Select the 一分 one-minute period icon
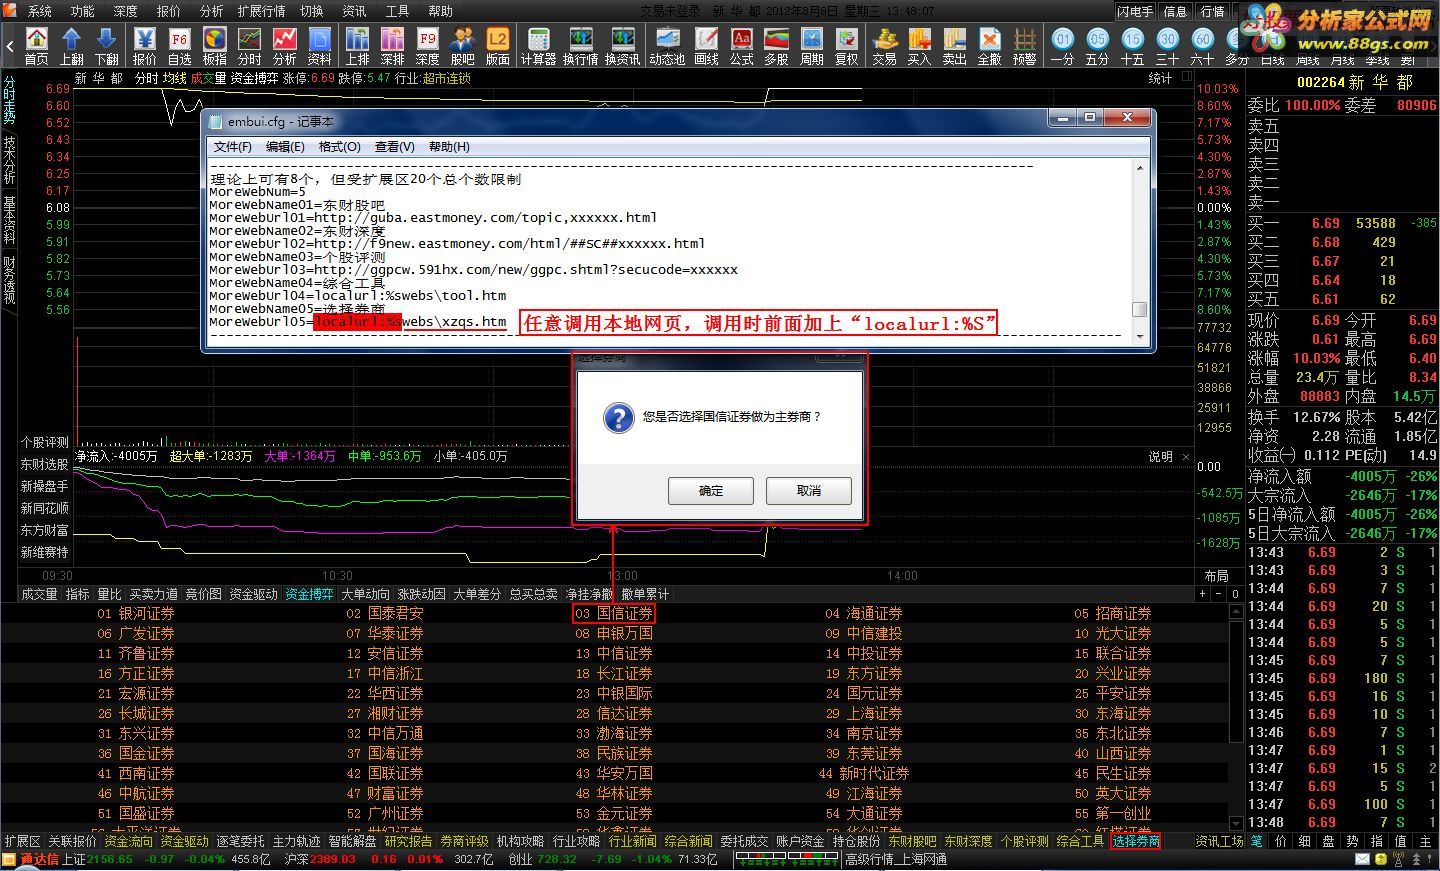1440x871 pixels. click(x=1062, y=46)
